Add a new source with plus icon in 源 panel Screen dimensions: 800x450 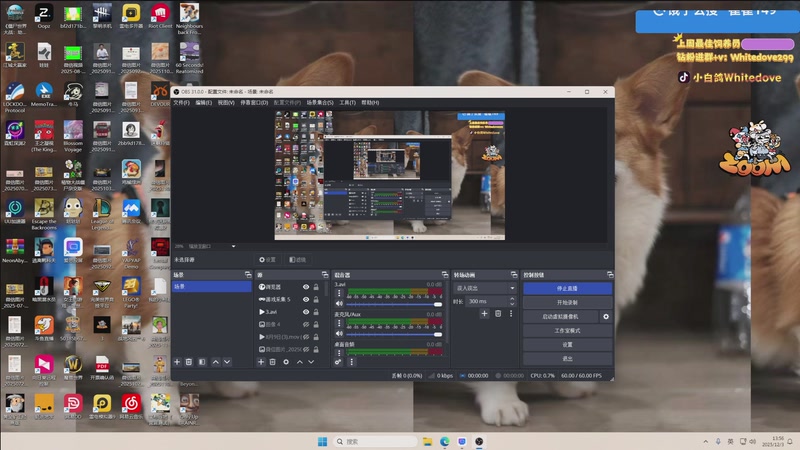tap(261, 362)
